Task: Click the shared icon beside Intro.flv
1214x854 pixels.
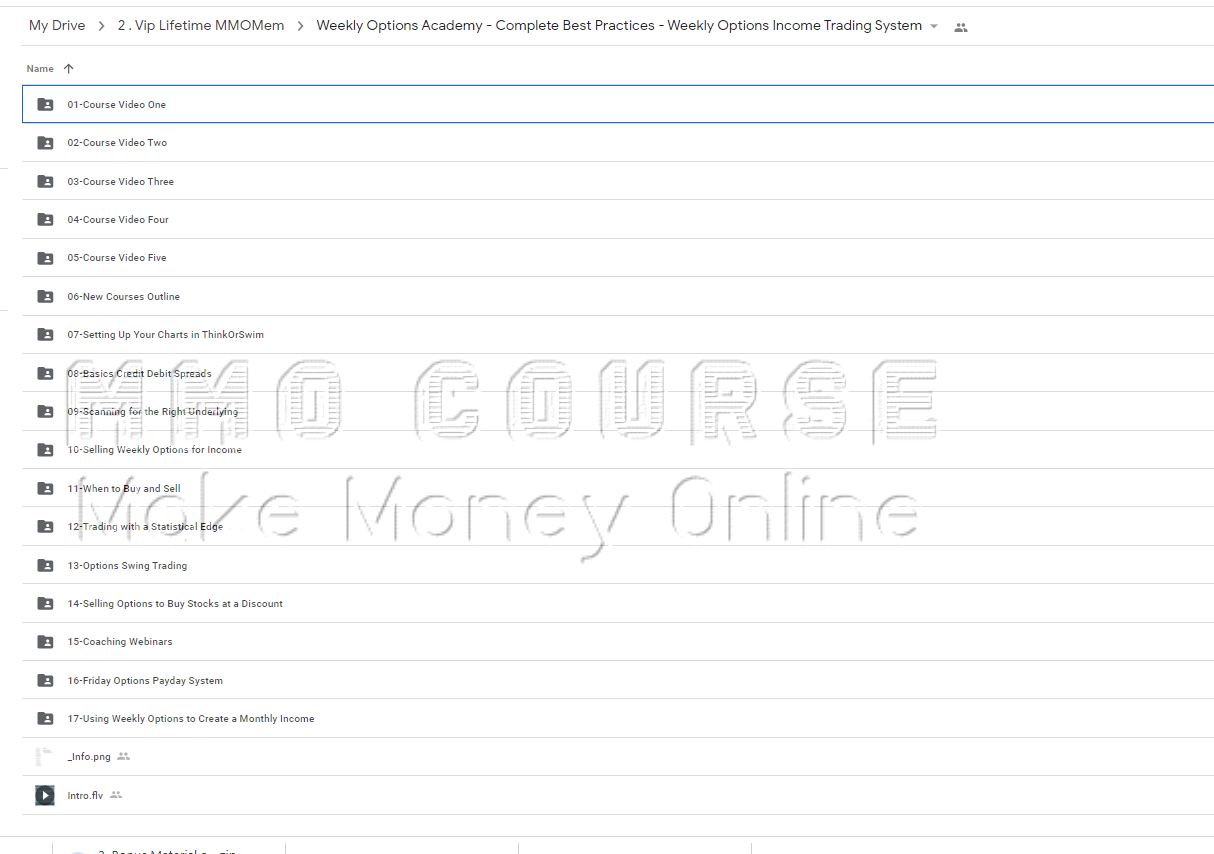Action: (116, 796)
